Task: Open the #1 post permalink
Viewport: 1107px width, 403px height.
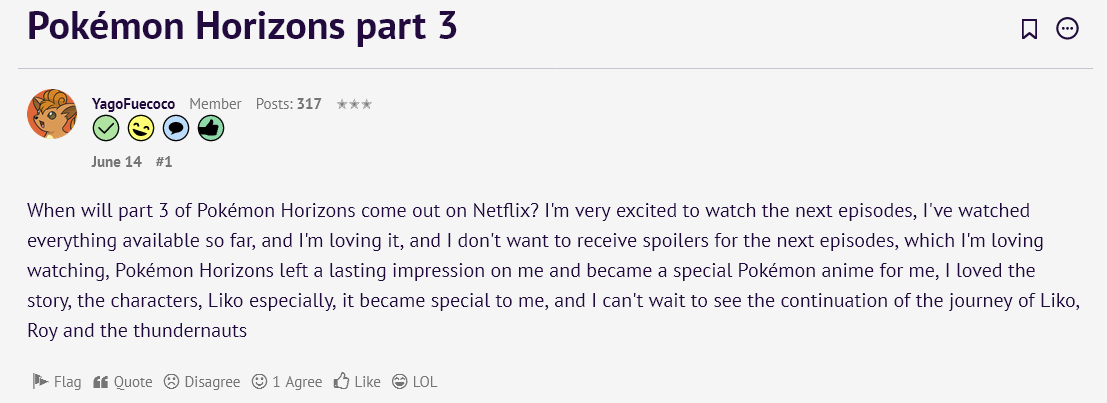Action: [164, 161]
